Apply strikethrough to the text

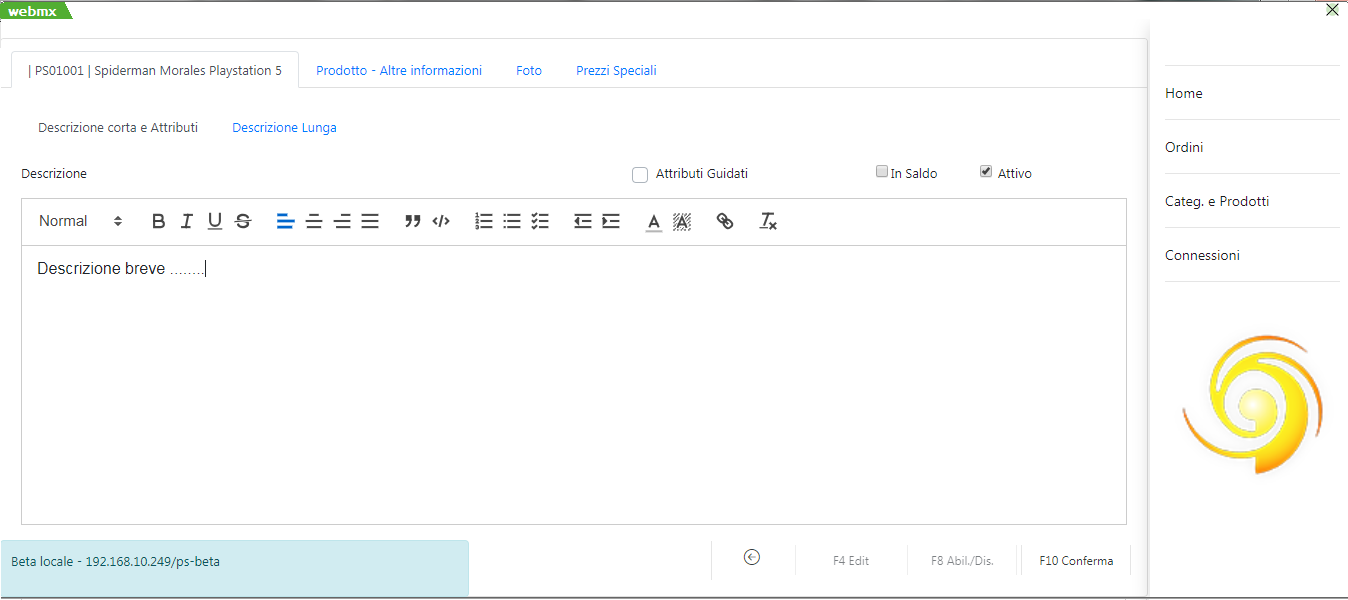(x=243, y=222)
